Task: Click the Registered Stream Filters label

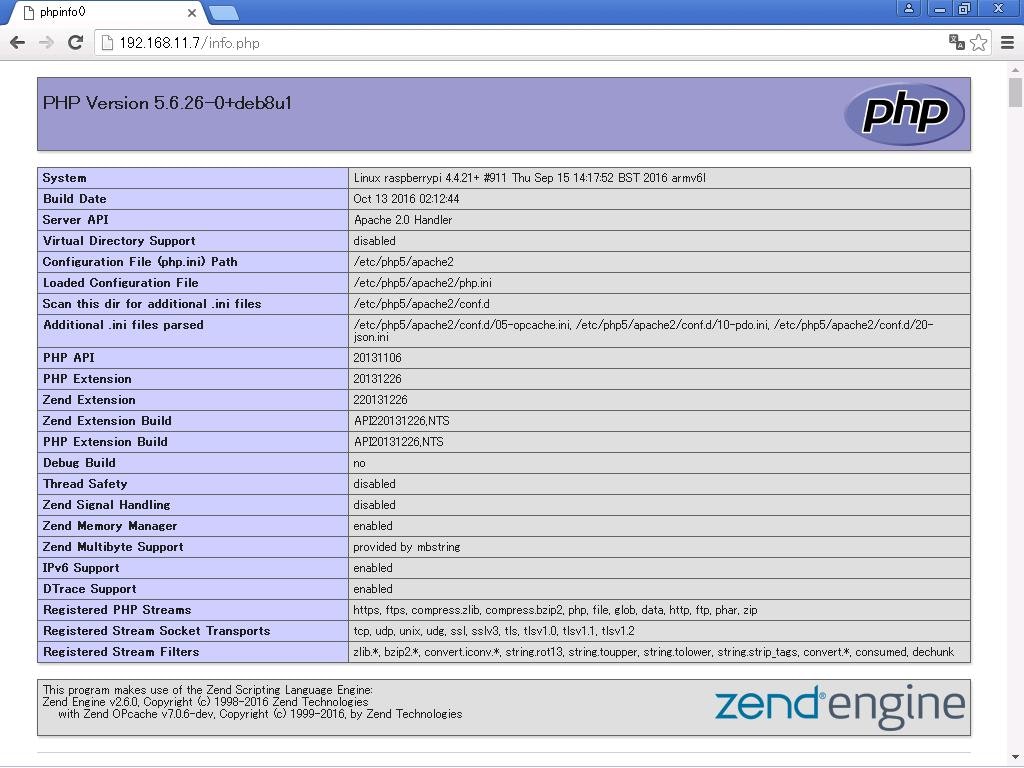Action: 121,652
